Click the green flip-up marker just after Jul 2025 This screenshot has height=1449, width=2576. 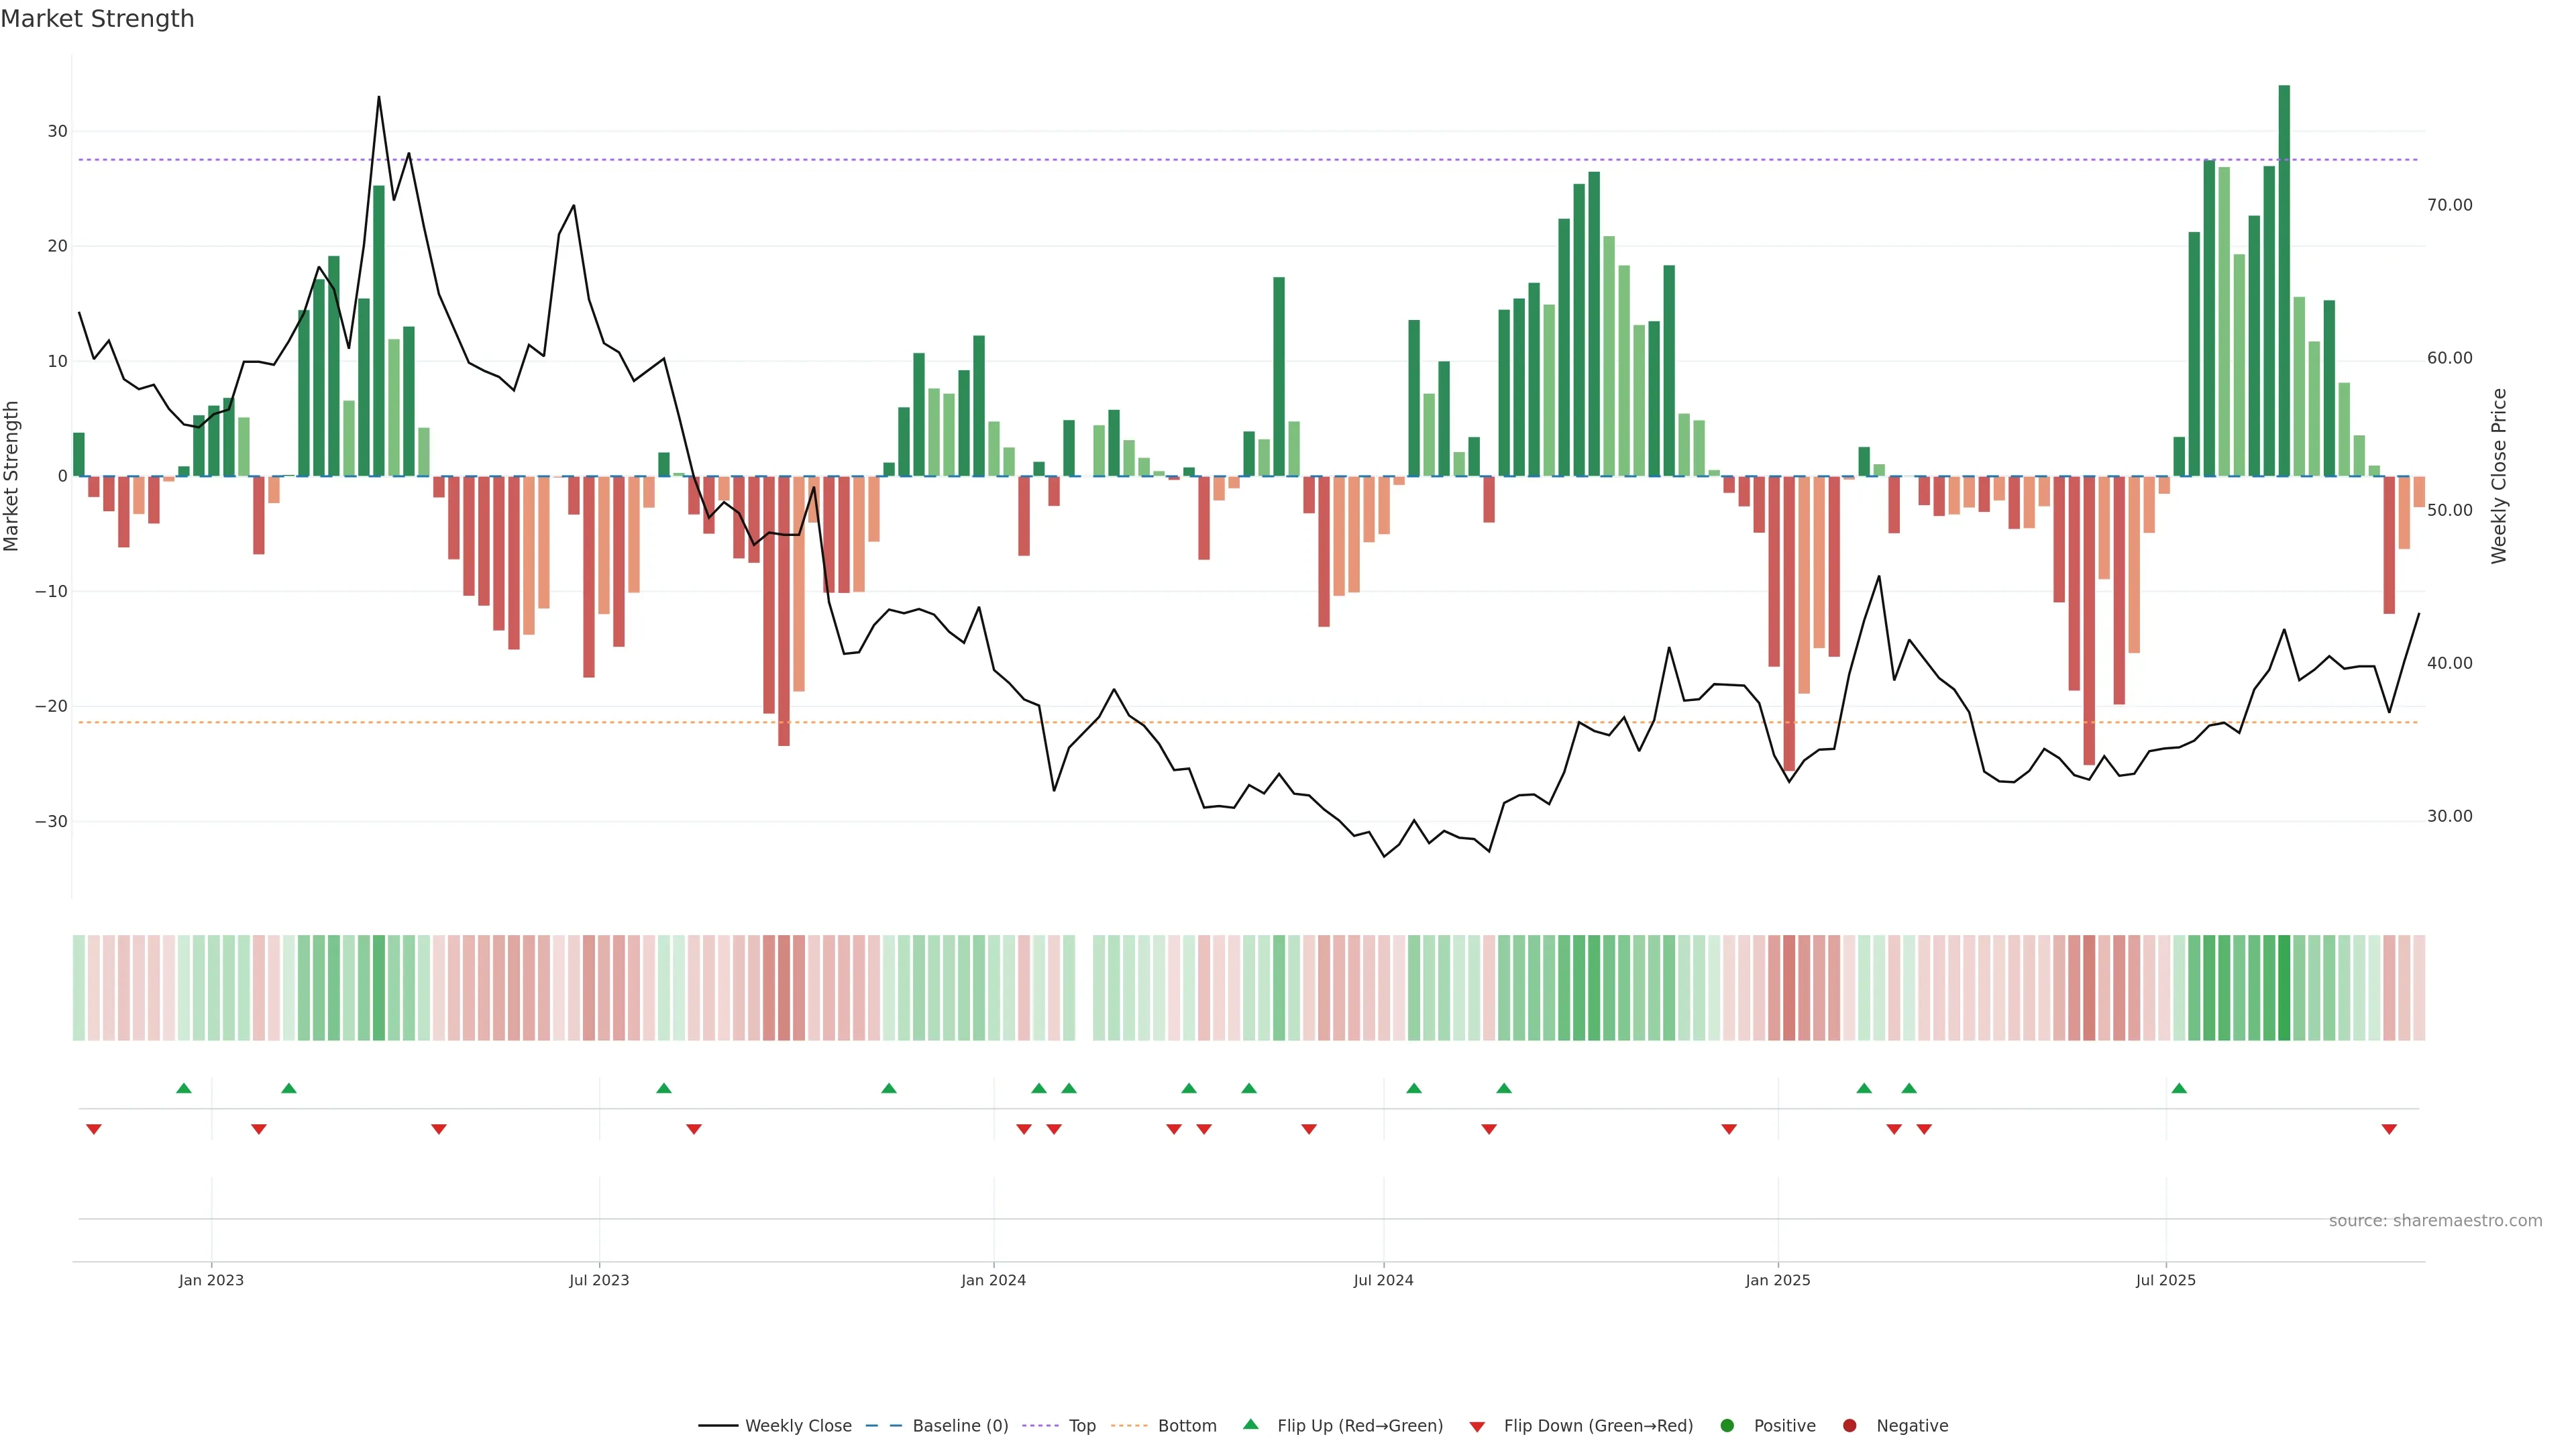click(x=2179, y=1088)
